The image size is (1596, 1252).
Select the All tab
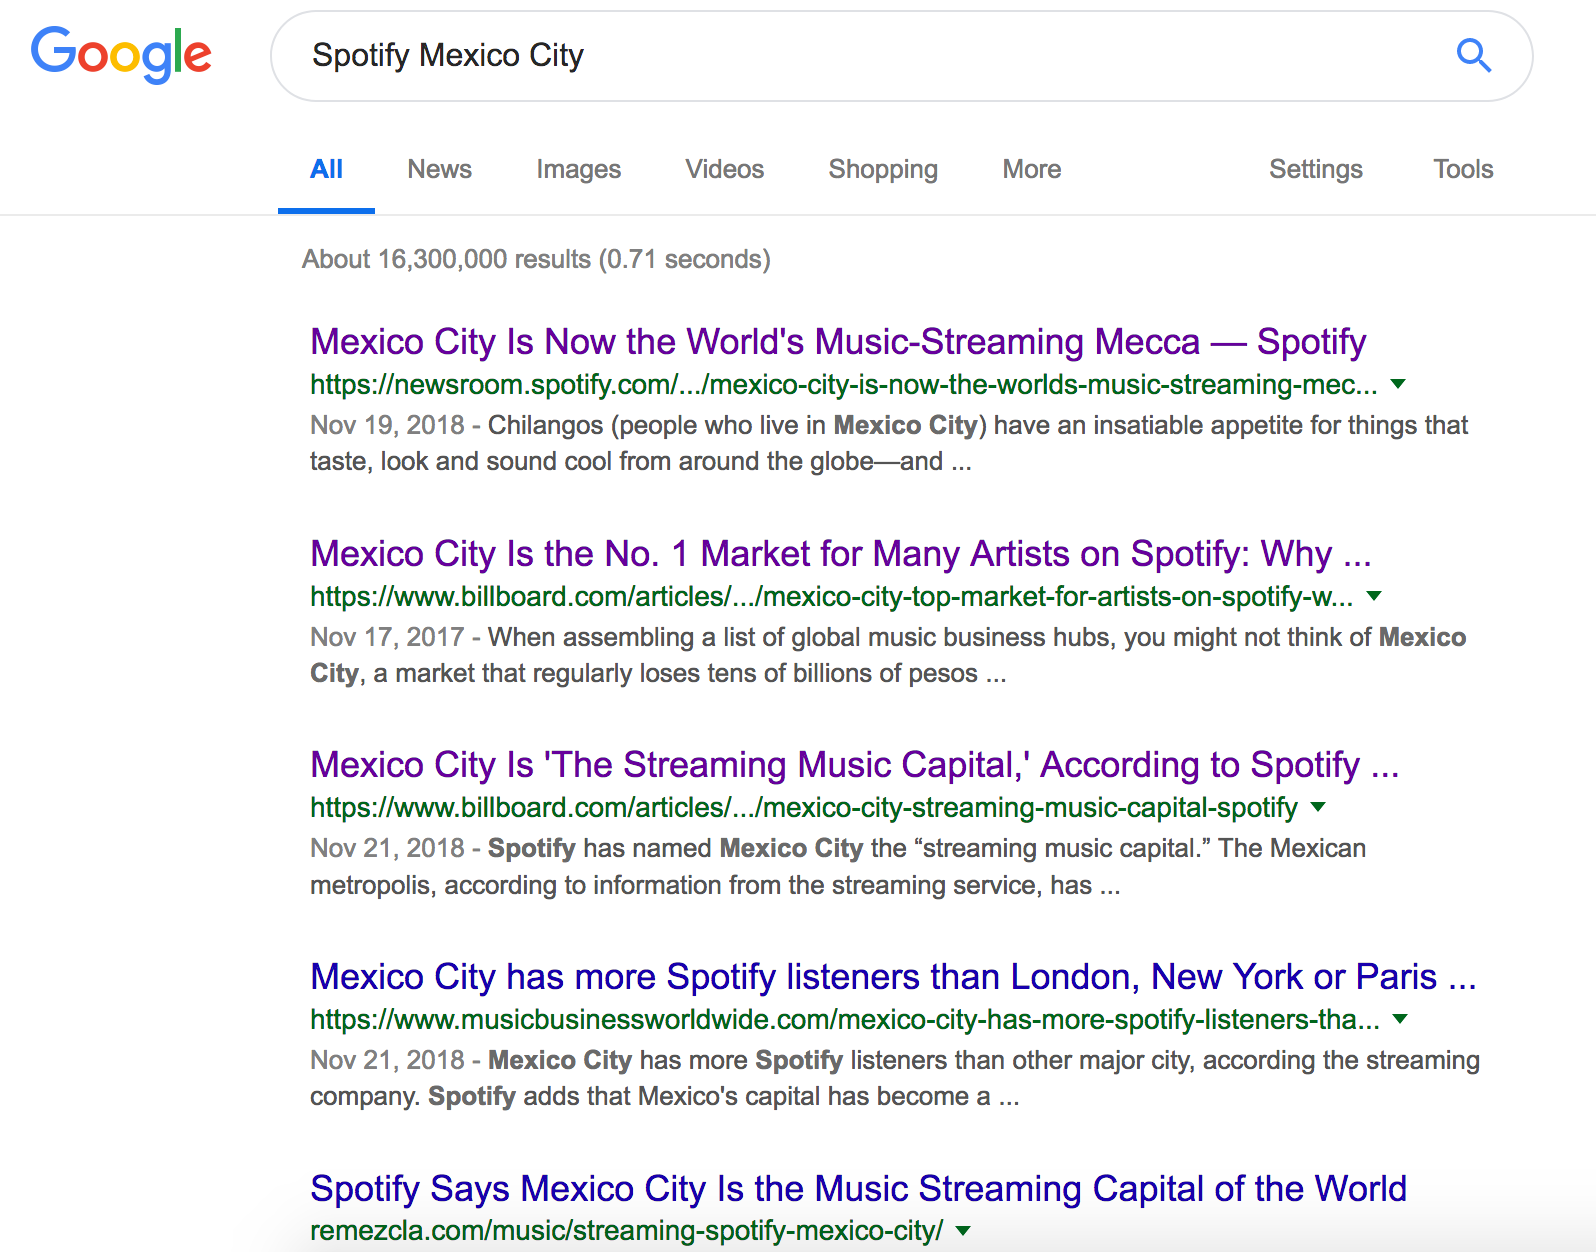(x=326, y=169)
